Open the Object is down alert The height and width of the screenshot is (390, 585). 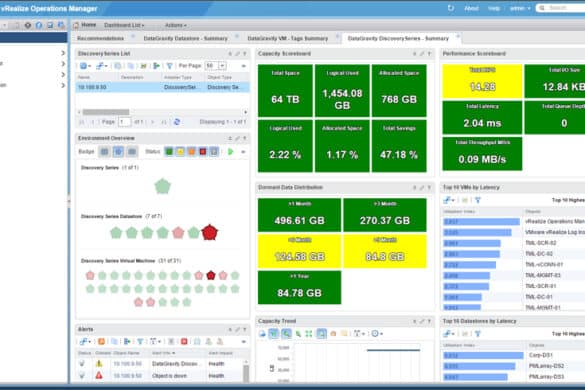click(x=170, y=376)
